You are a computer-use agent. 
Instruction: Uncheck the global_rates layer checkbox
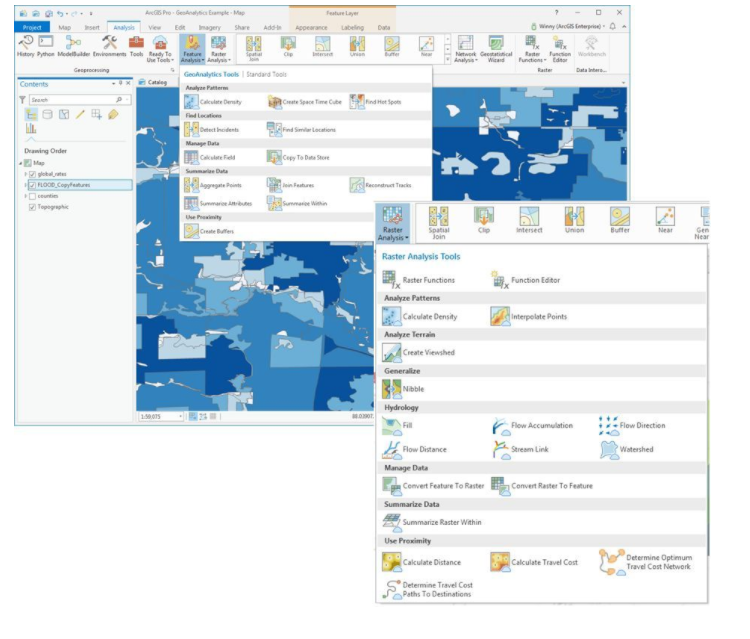pyautogui.click(x=33, y=174)
